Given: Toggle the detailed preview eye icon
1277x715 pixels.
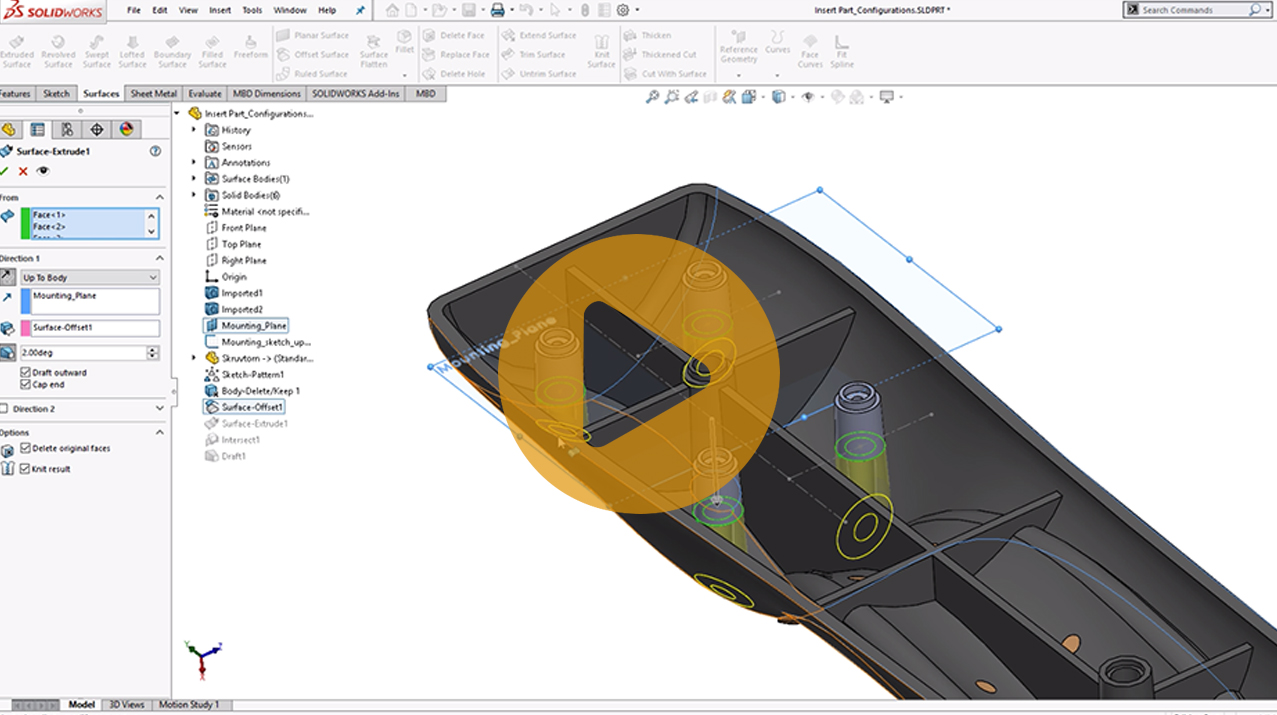Looking at the screenshot, I should point(42,171).
